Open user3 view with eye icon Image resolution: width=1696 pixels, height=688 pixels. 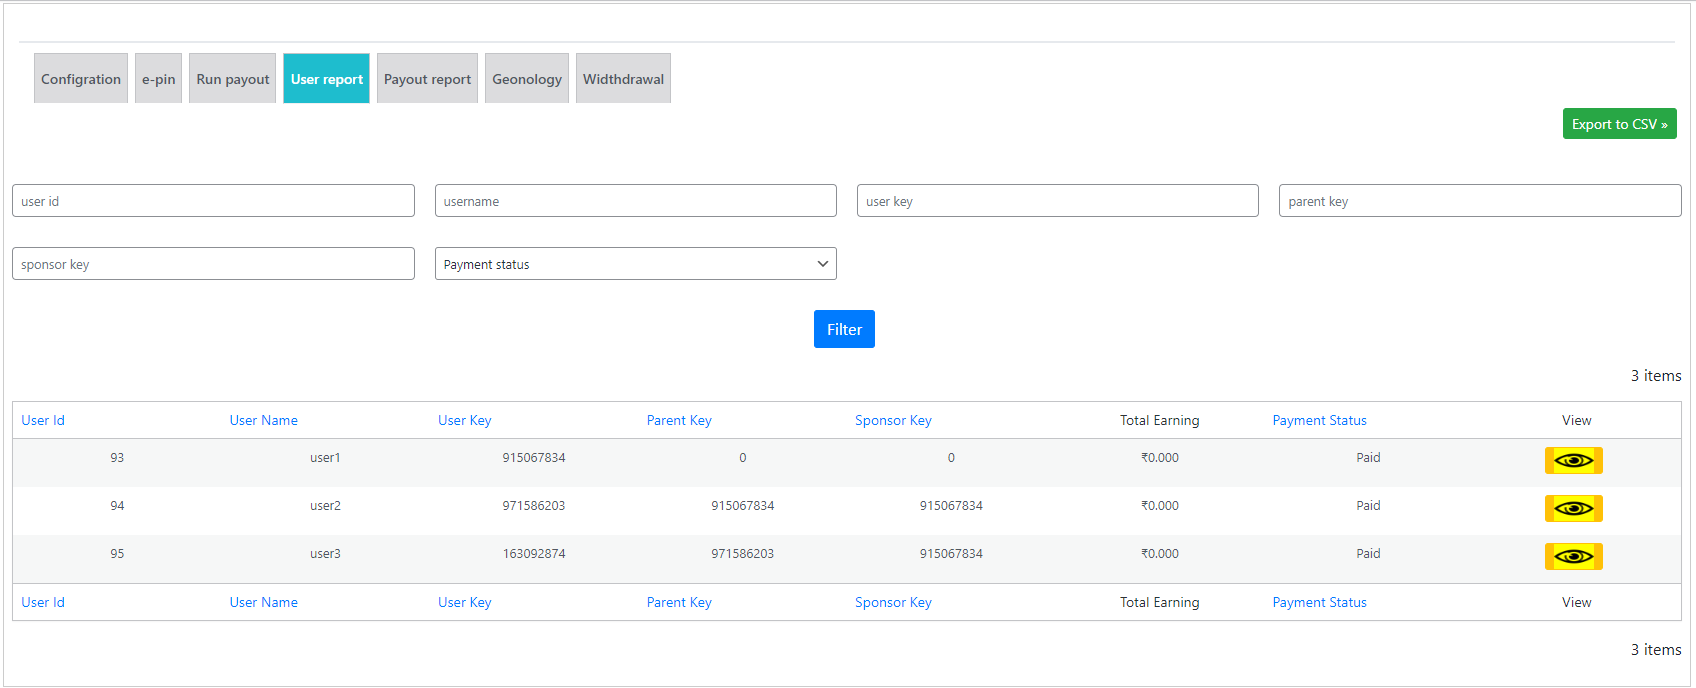pyautogui.click(x=1573, y=556)
